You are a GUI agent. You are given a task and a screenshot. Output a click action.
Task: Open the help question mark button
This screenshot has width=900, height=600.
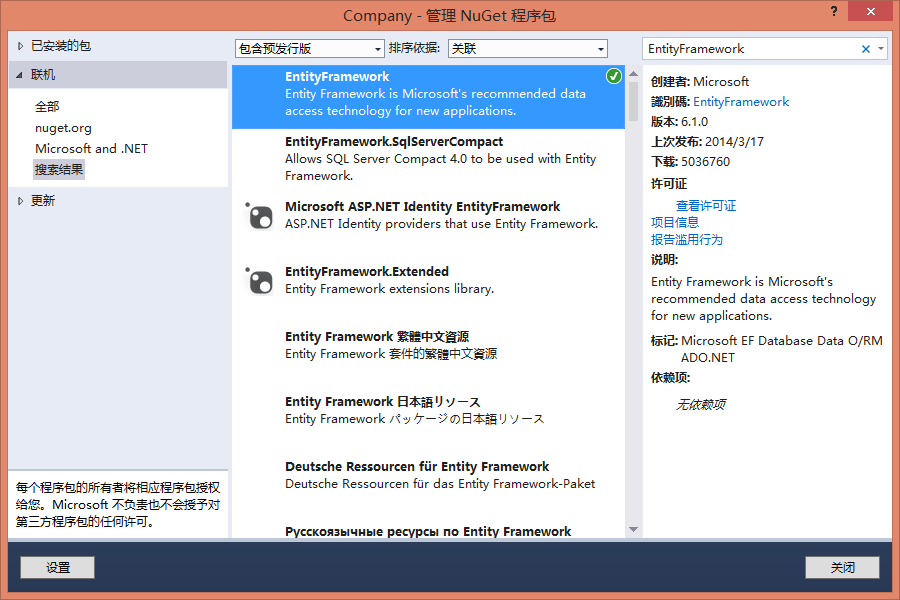pos(833,11)
